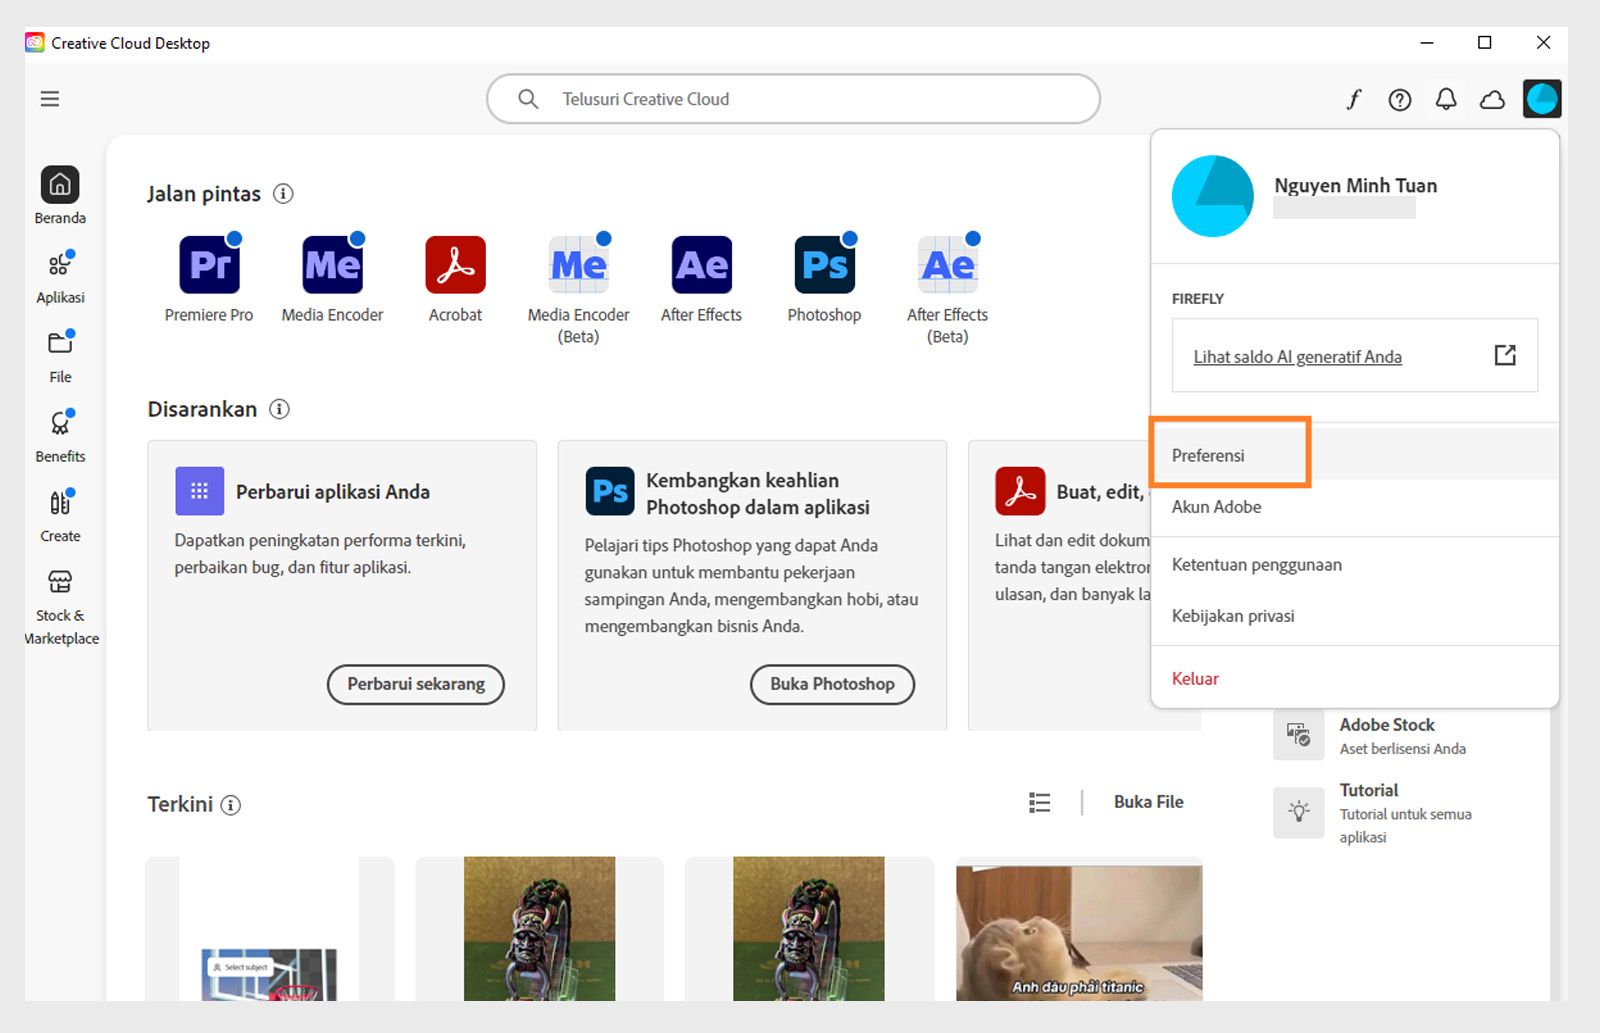Open the Photoshop shortcut icon
This screenshot has width=1600, height=1033.
pos(823,264)
